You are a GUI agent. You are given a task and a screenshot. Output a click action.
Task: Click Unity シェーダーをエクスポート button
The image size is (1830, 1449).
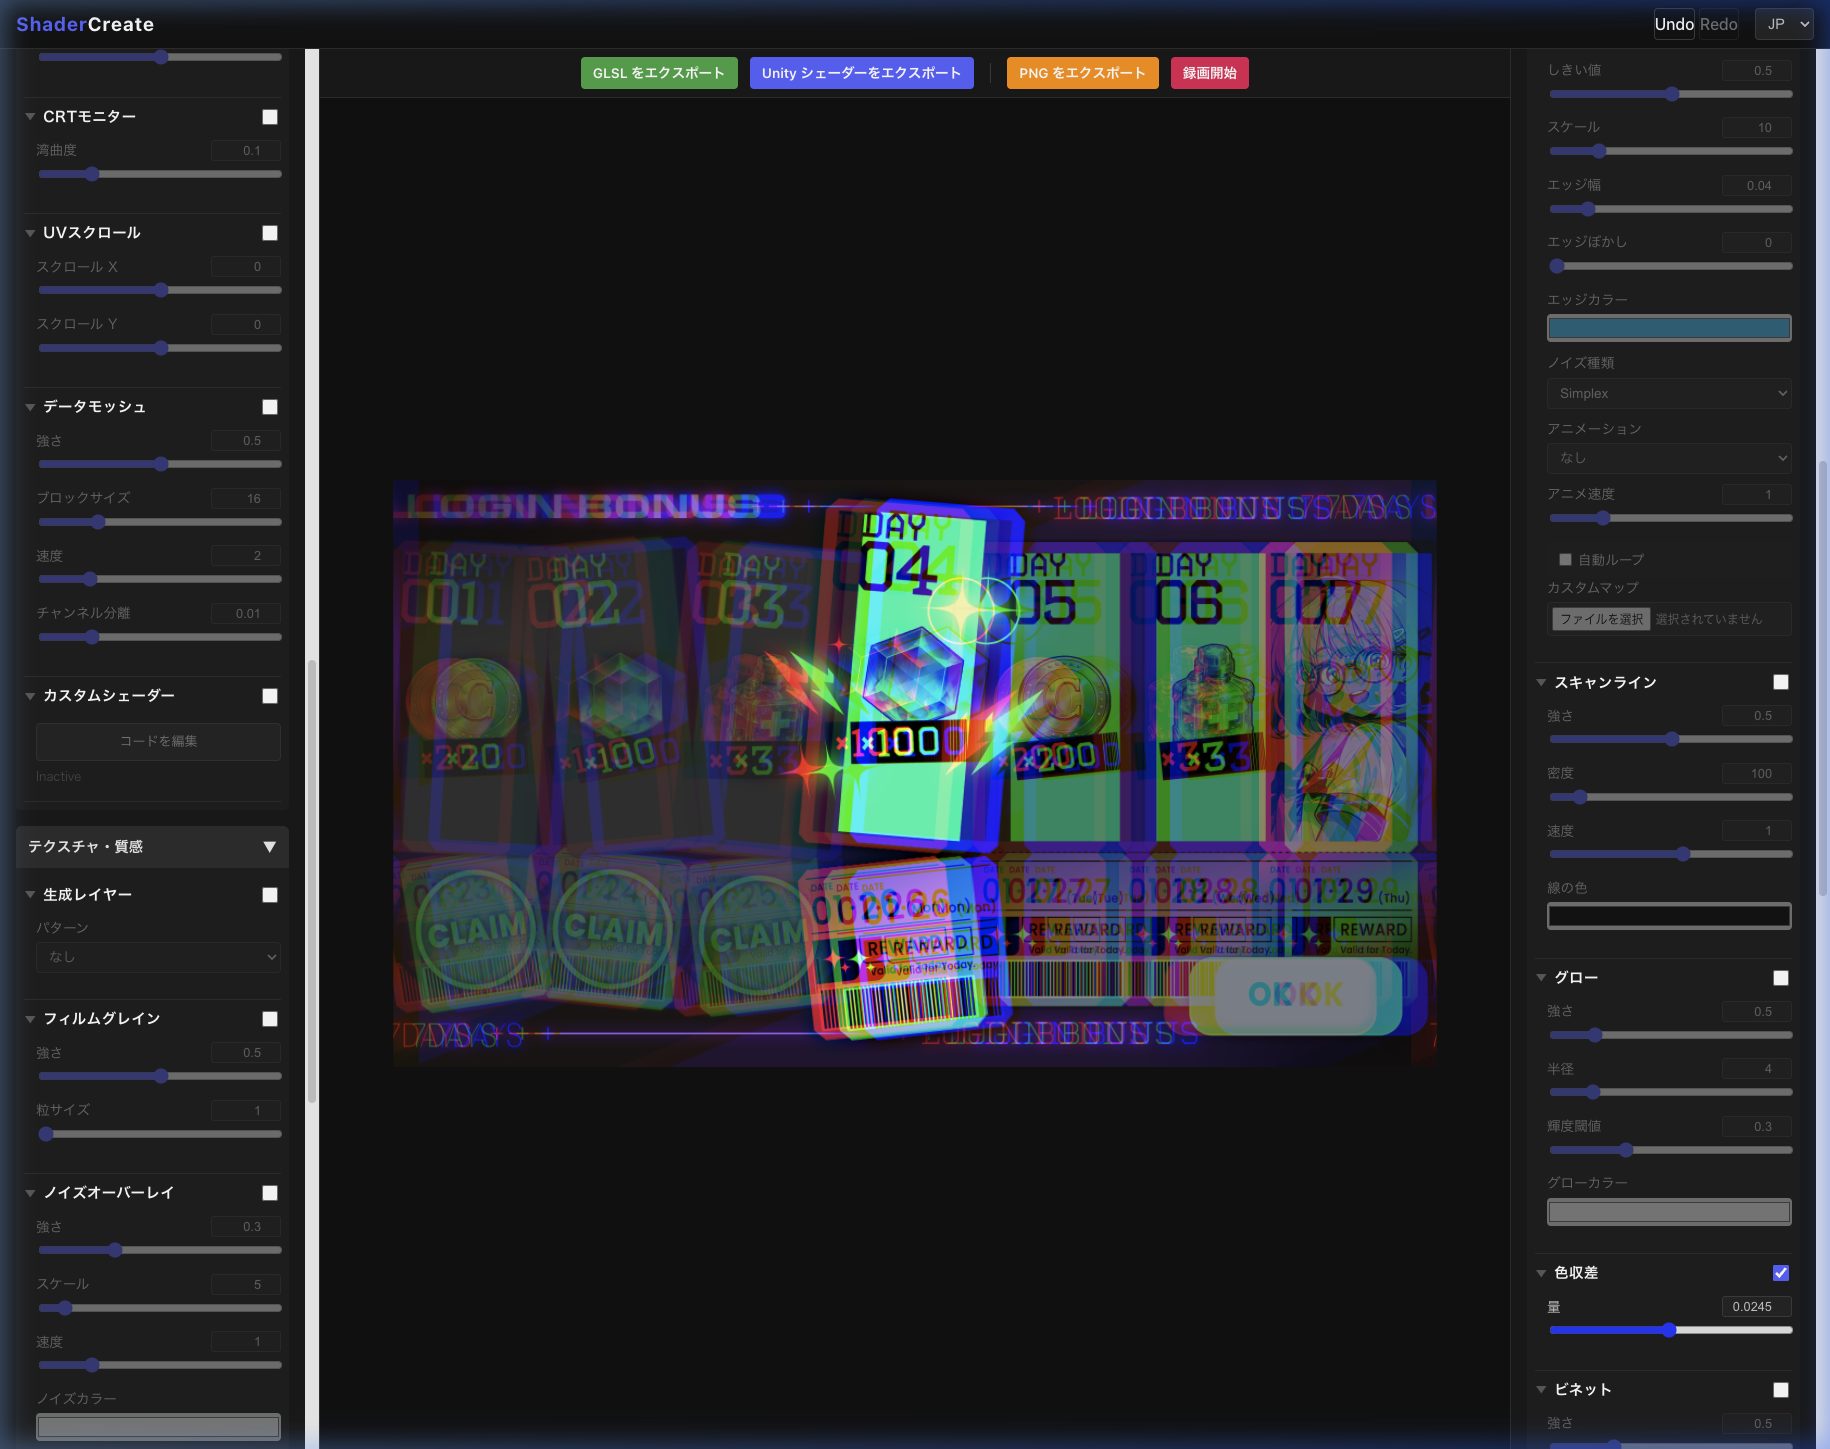pos(861,73)
